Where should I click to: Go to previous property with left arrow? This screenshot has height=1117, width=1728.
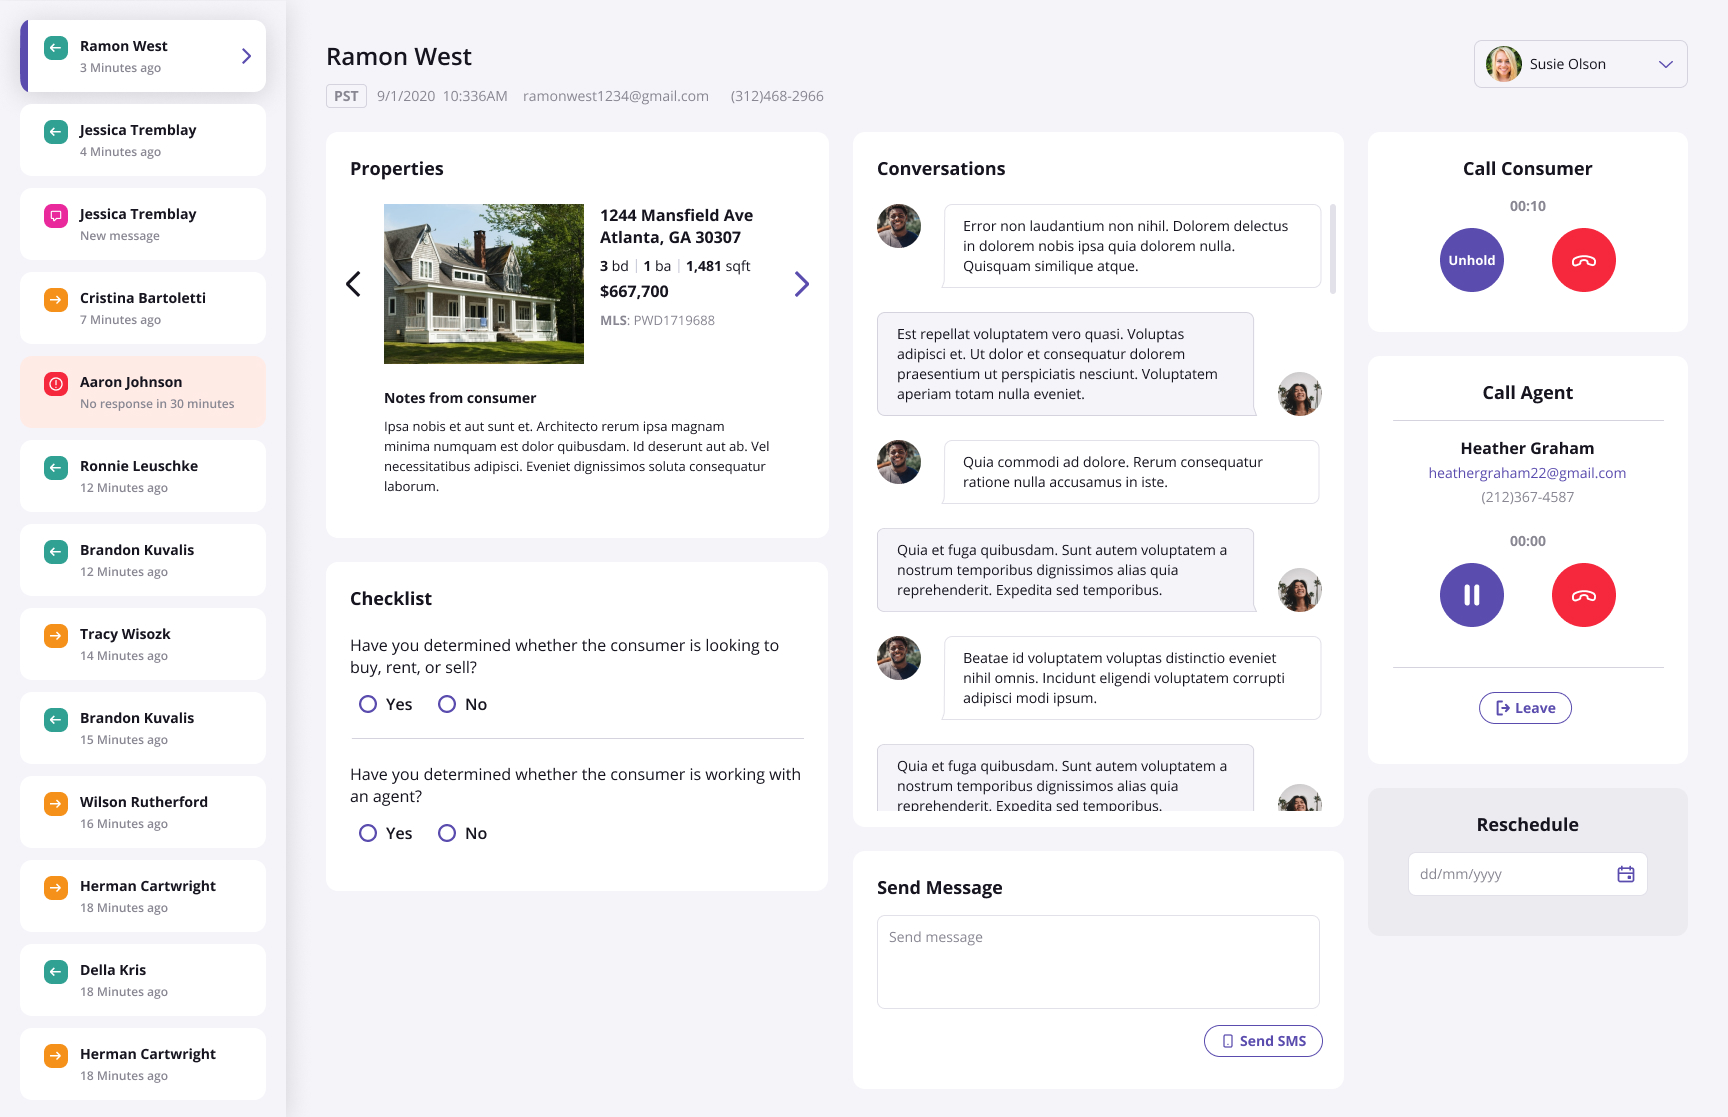[353, 284]
